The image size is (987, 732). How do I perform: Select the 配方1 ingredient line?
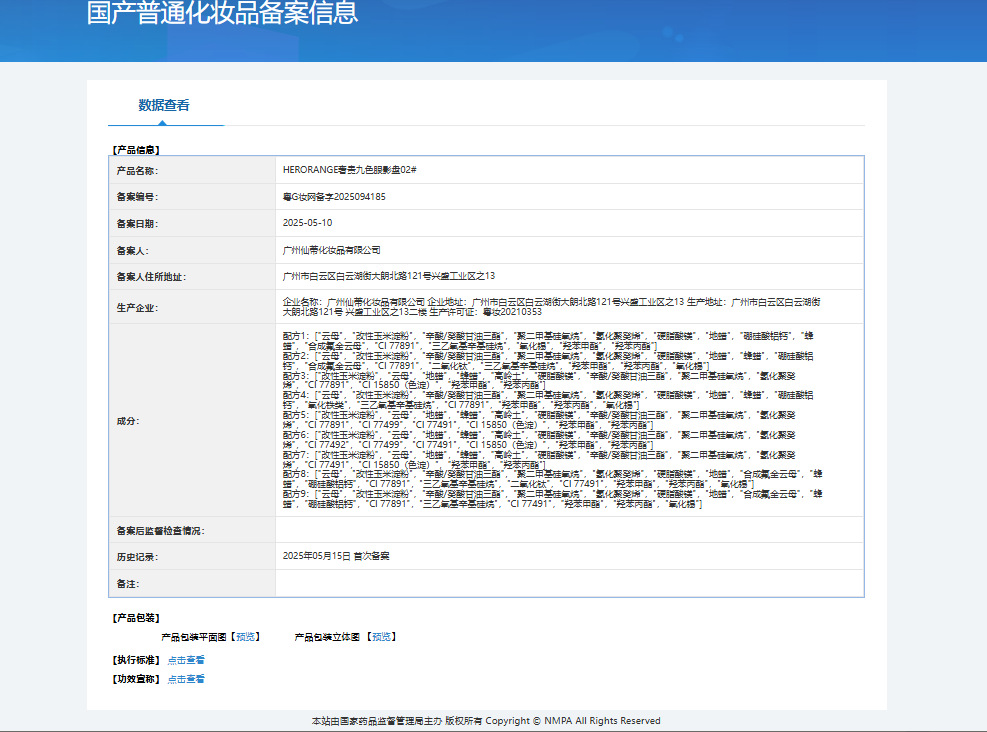point(548,341)
